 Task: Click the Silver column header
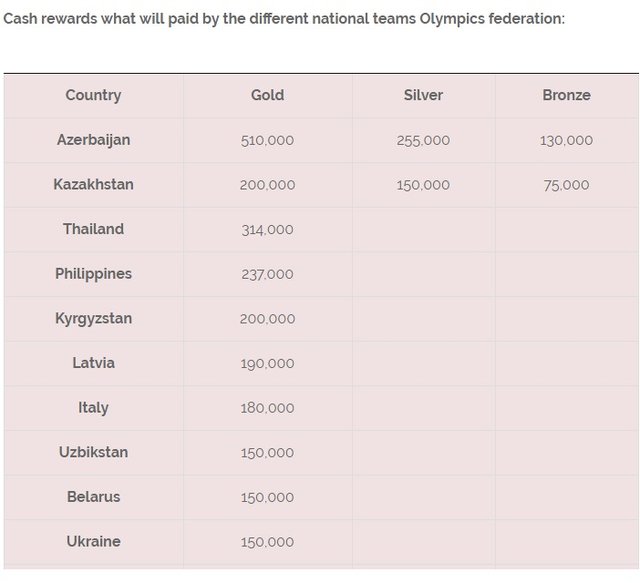point(423,95)
